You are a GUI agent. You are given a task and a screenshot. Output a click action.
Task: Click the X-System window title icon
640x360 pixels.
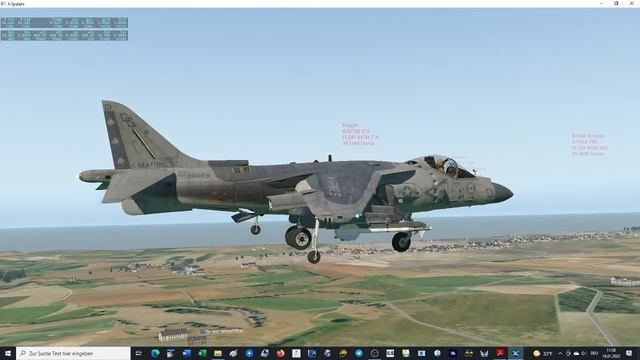point(3,4)
